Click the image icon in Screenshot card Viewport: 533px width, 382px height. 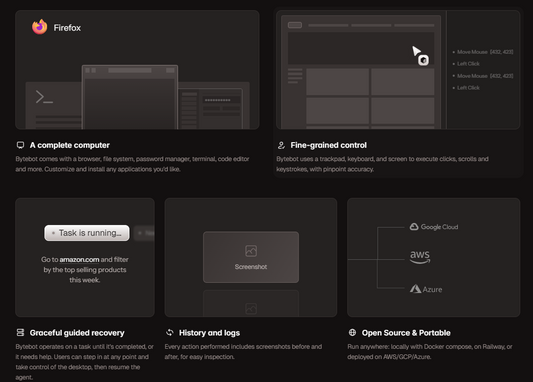click(251, 251)
